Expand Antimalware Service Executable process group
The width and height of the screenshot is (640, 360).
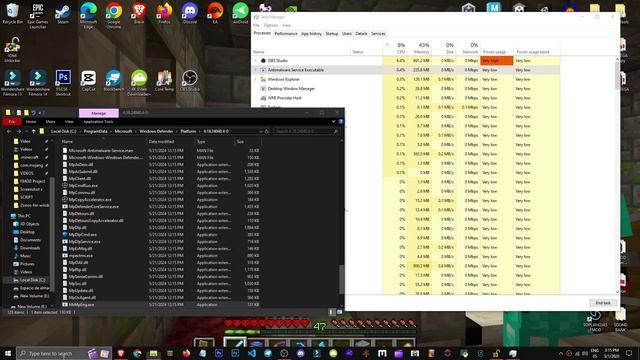[x=256, y=70]
